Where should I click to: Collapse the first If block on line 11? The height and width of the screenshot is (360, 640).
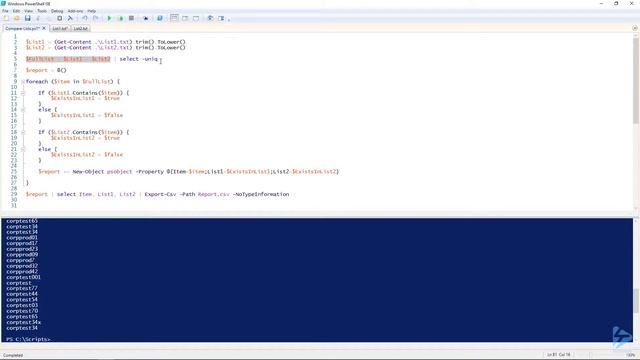[23, 93]
